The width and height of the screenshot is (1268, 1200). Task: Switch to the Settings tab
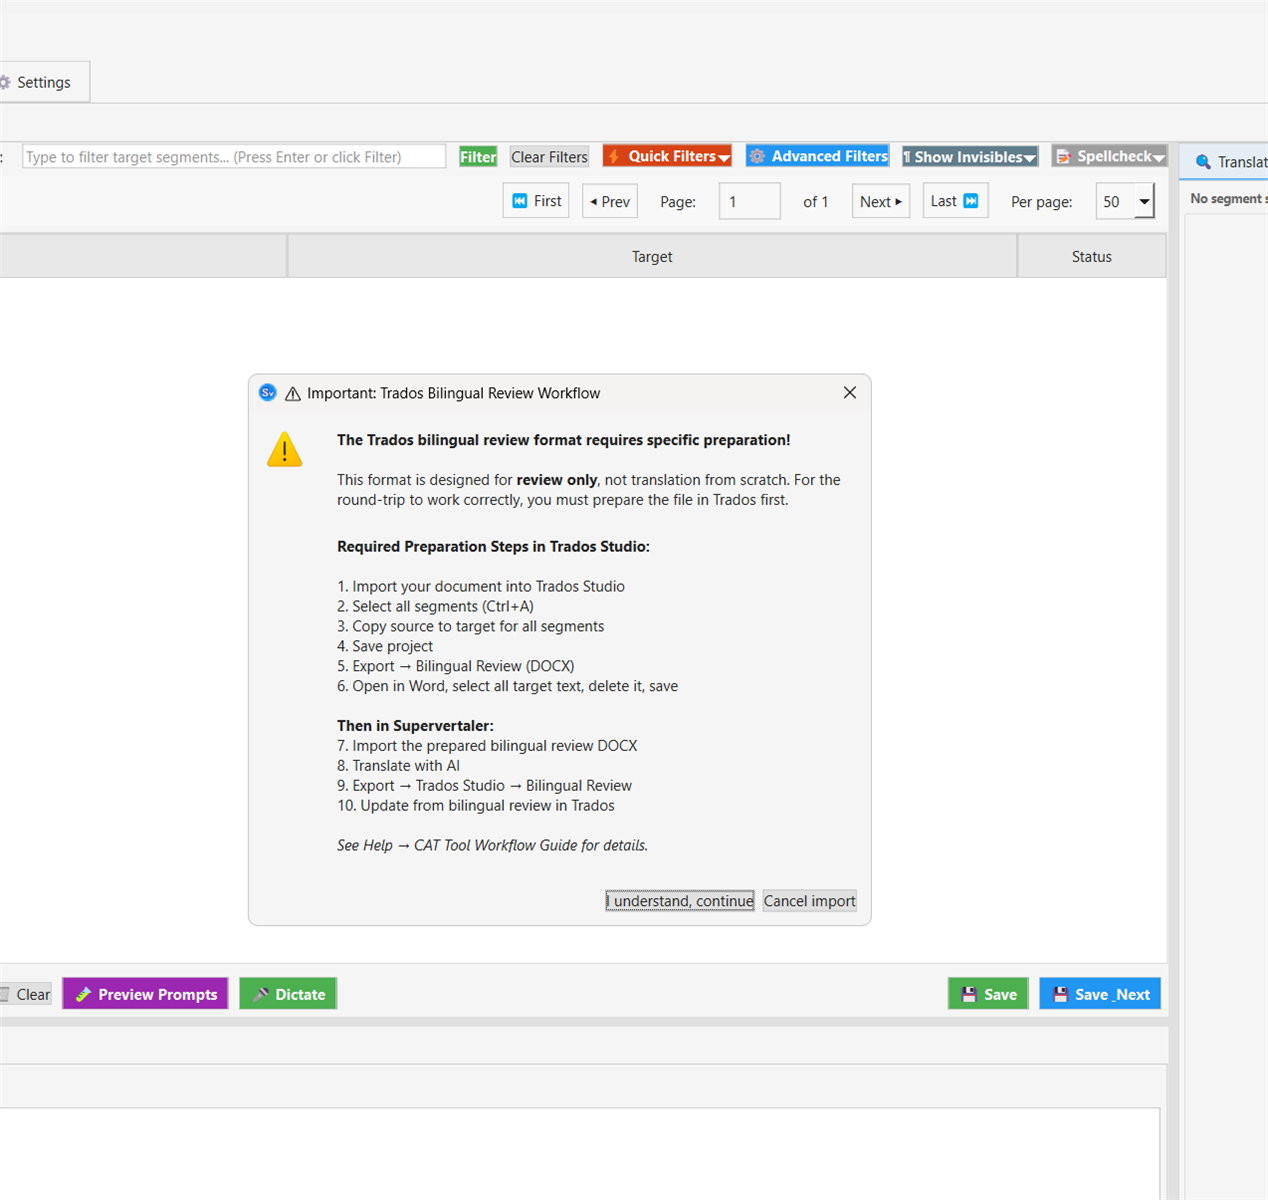click(x=45, y=82)
